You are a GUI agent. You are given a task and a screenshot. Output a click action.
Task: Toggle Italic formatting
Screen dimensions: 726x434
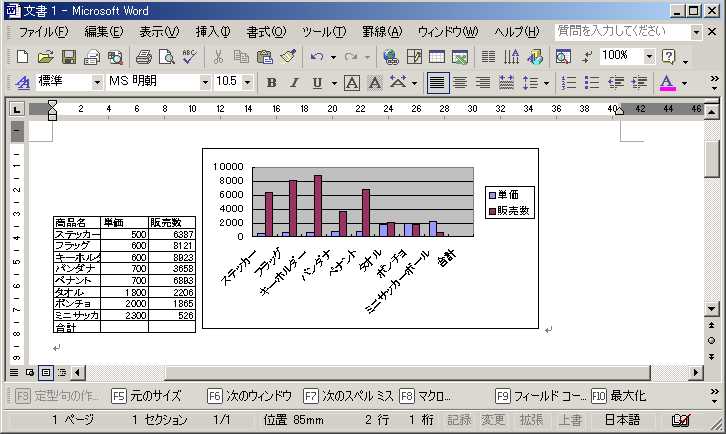tap(294, 83)
